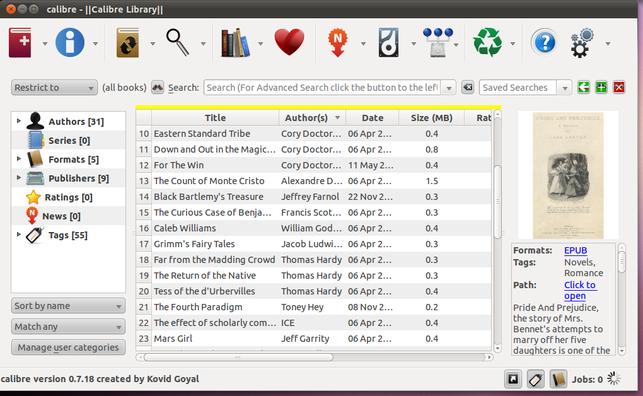This screenshot has width=643, height=396.
Task: Toggle book details icon in status bar
Action: coord(558,379)
